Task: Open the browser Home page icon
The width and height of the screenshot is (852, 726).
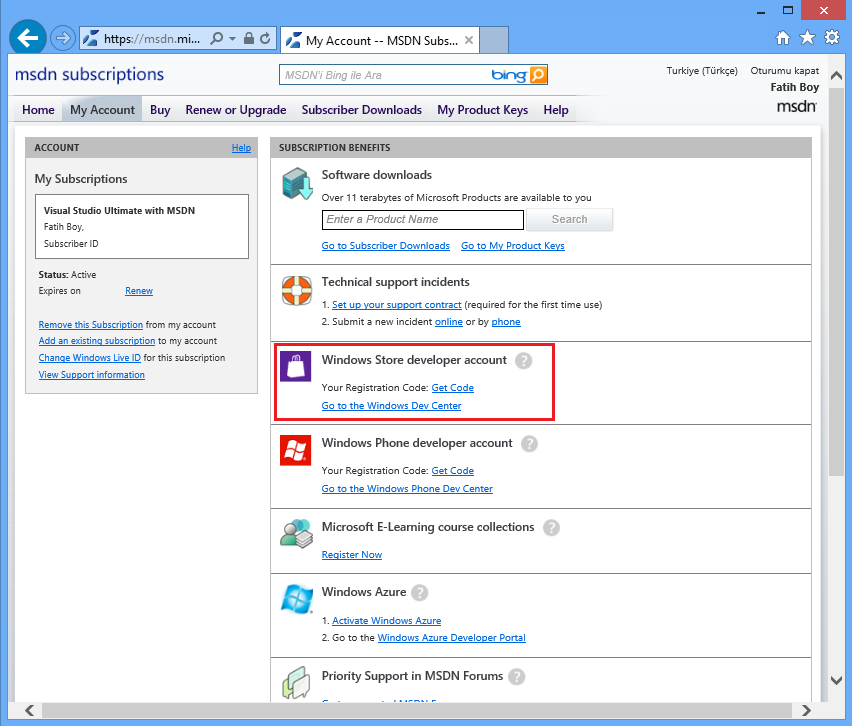Action: click(783, 38)
